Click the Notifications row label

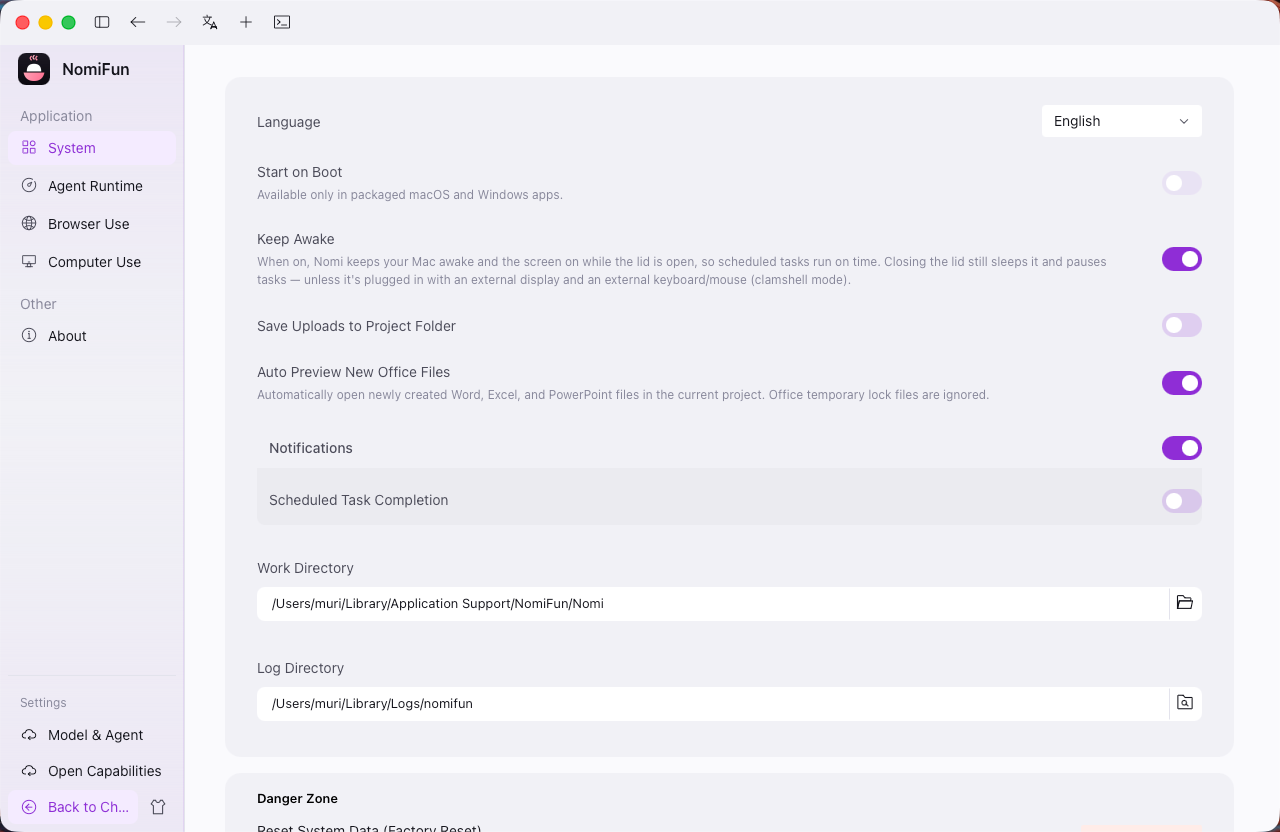pos(311,448)
